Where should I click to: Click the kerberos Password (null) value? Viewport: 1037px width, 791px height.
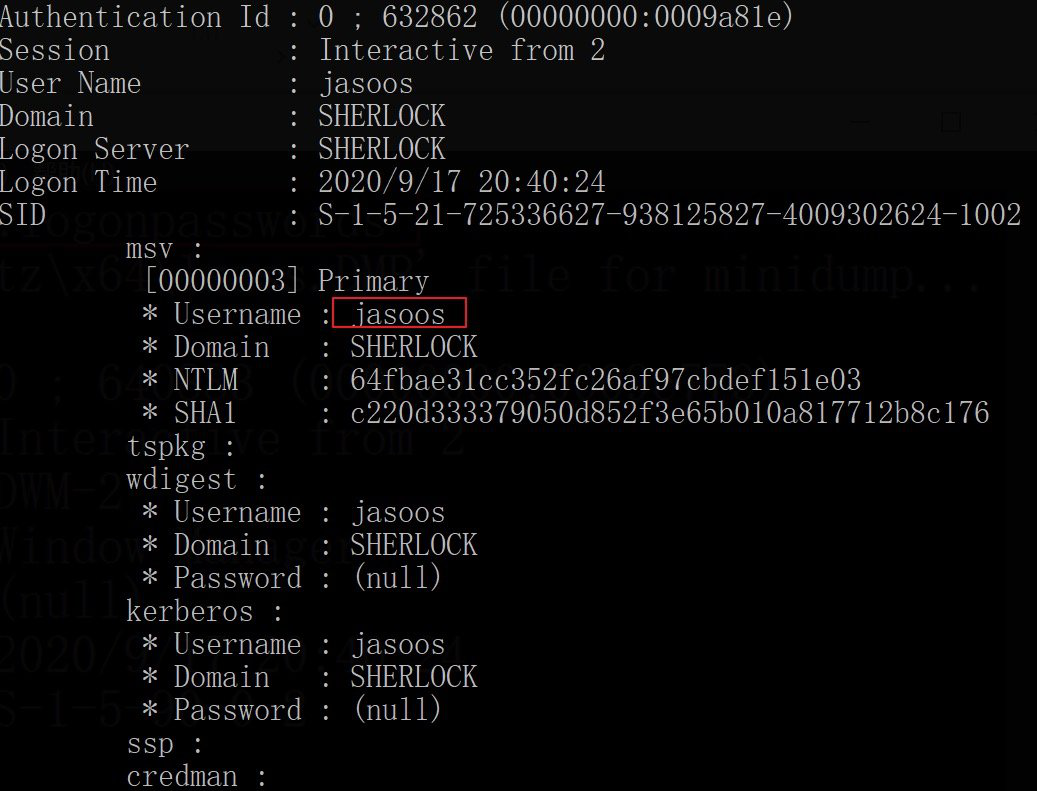point(396,710)
